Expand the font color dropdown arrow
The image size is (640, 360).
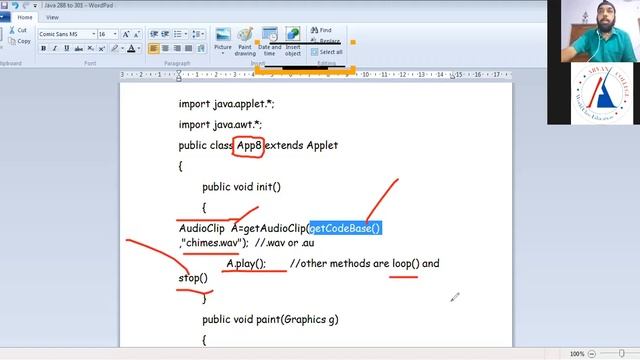(x=139, y=49)
